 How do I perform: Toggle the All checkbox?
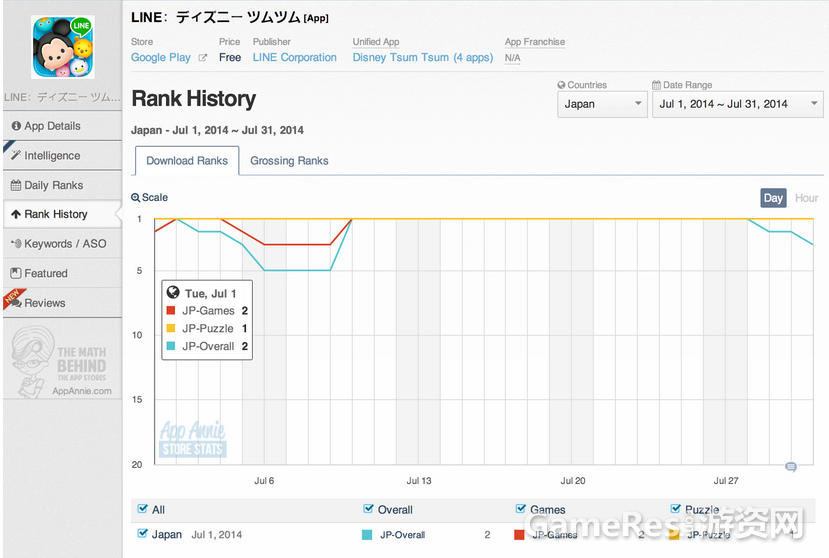pos(142,509)
